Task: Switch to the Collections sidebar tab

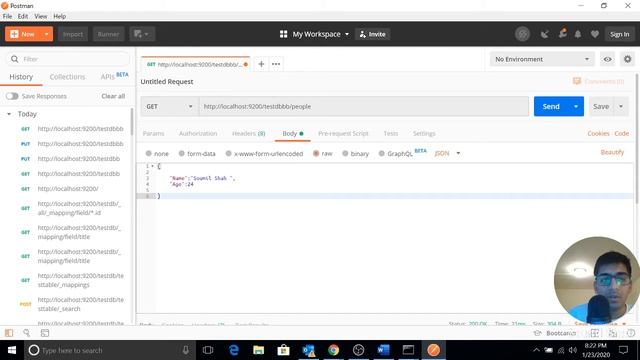Action: [x=67, y=77]
